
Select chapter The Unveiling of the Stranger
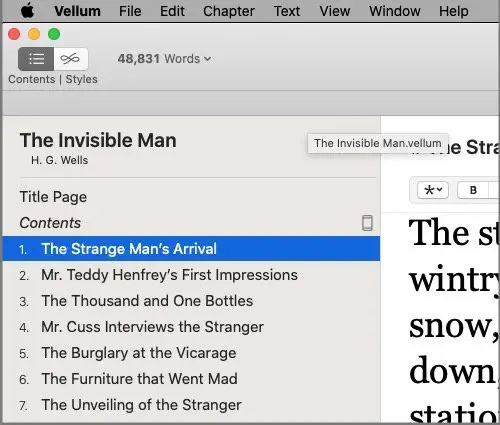[191, 405]
